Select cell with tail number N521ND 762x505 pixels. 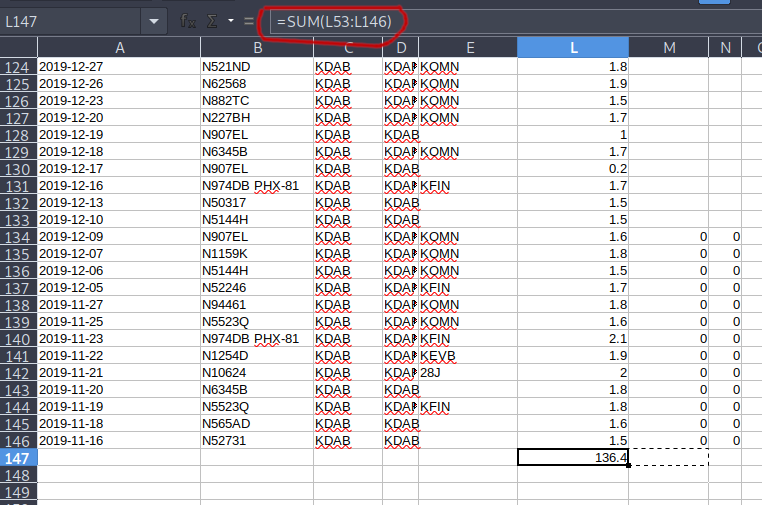(x=257, y=67)
